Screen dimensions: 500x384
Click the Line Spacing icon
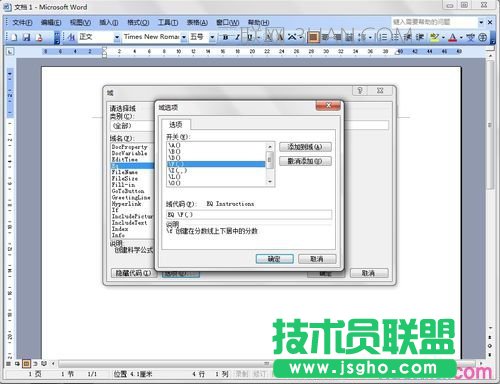pyautogui.click(x=362, y=37)
